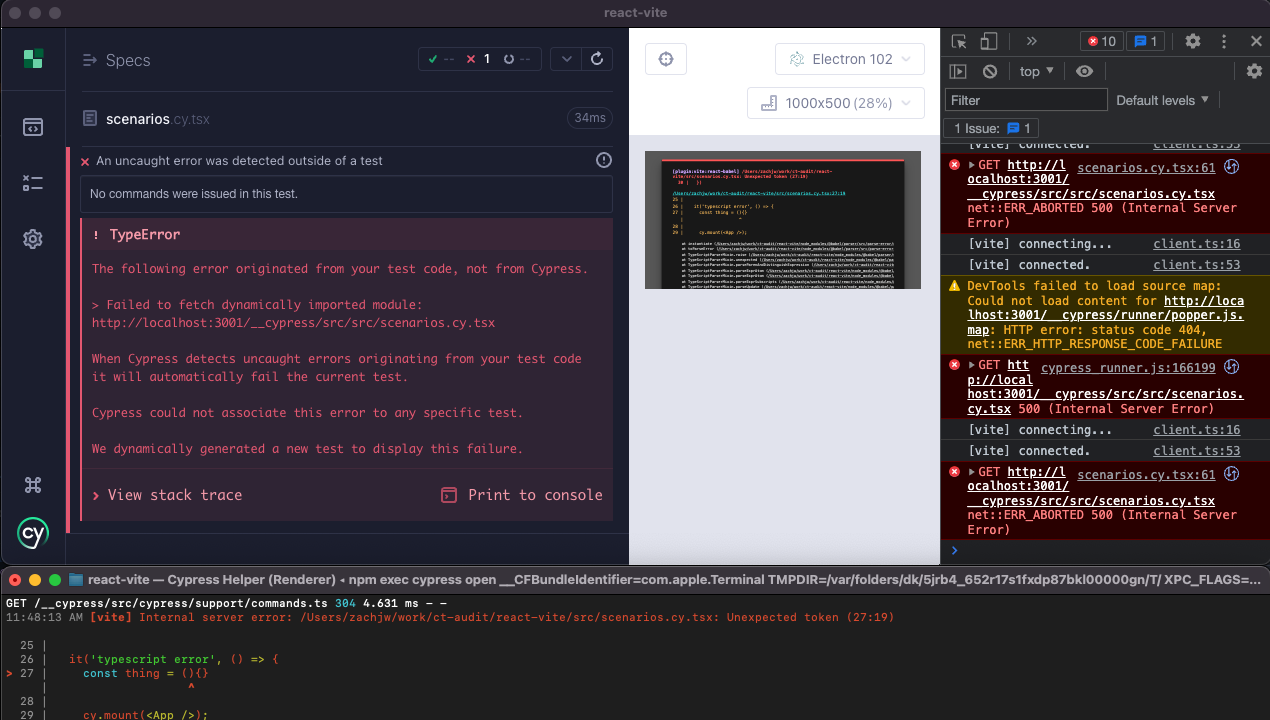Open the 'top' JavaScript context dropdown
1270x720 pixels.
click(1036, 71)
